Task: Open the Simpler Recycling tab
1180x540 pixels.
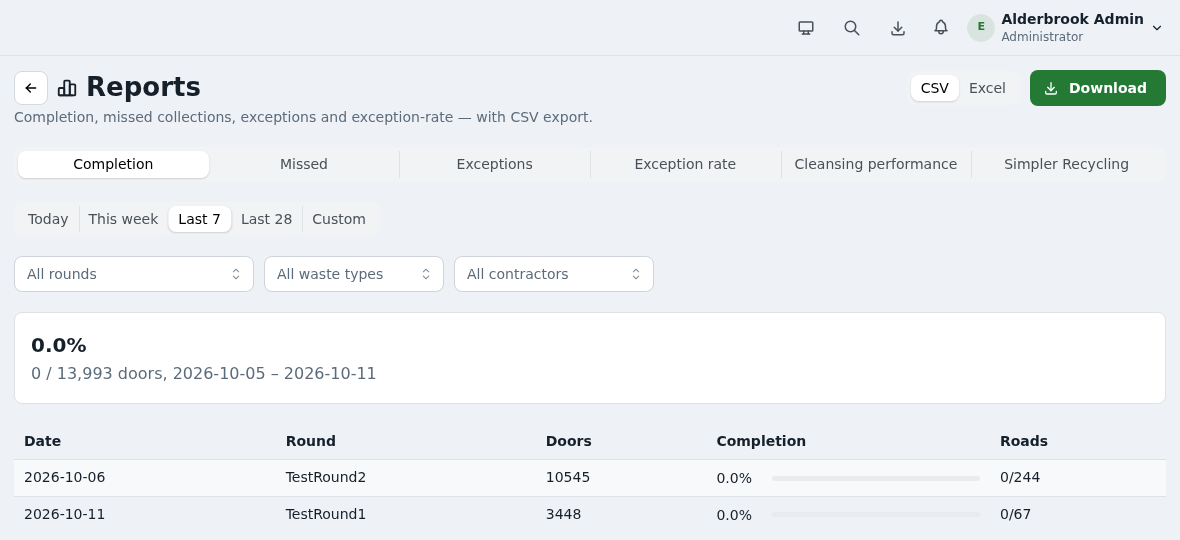Action: (x=1066, y=164)
